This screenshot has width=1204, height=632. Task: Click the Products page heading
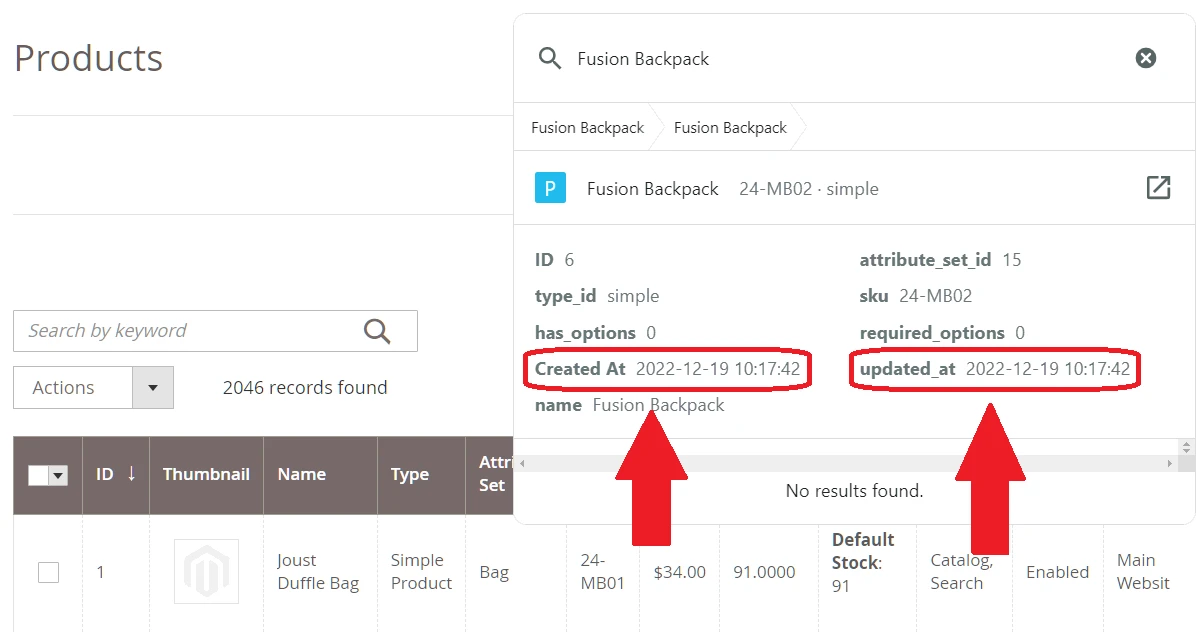click(x=88, y=58)
